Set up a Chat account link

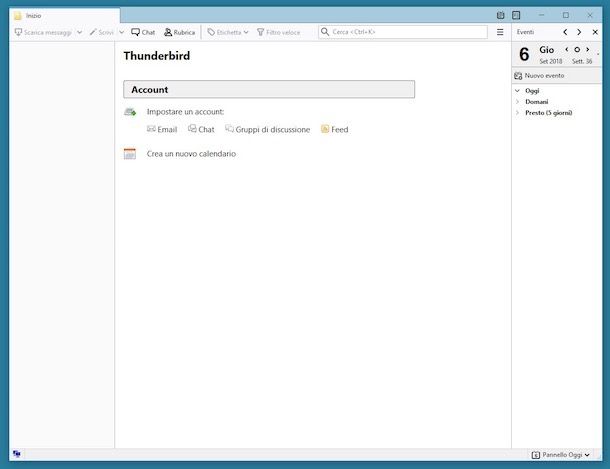201,130
